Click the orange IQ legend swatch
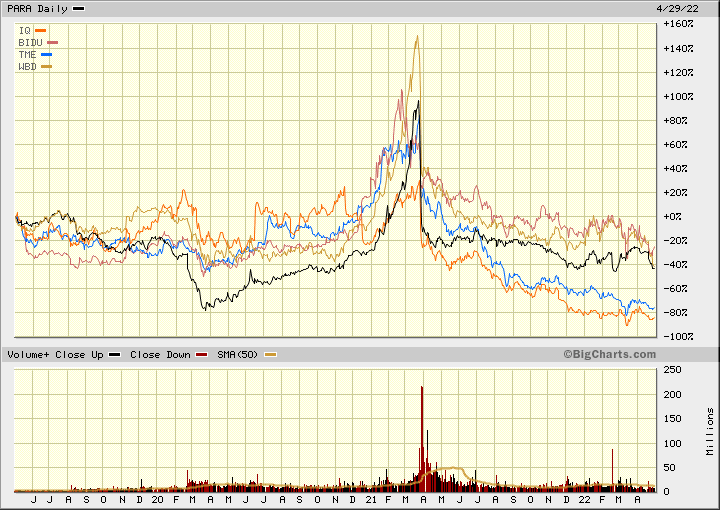The image size is (720, 510). 40,31
